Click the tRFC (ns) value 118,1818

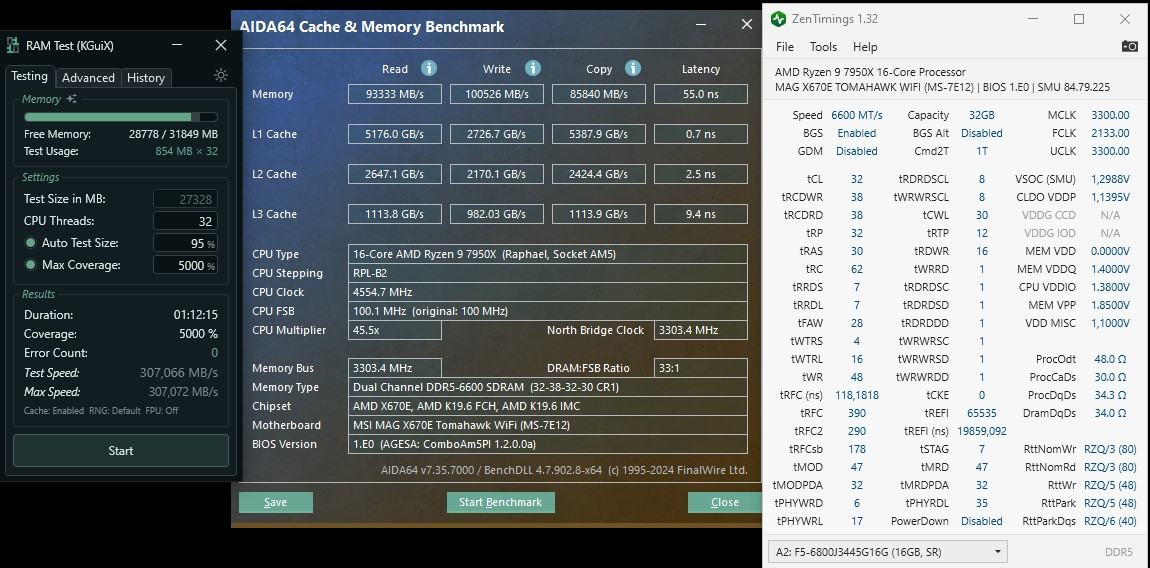[857, 395]
